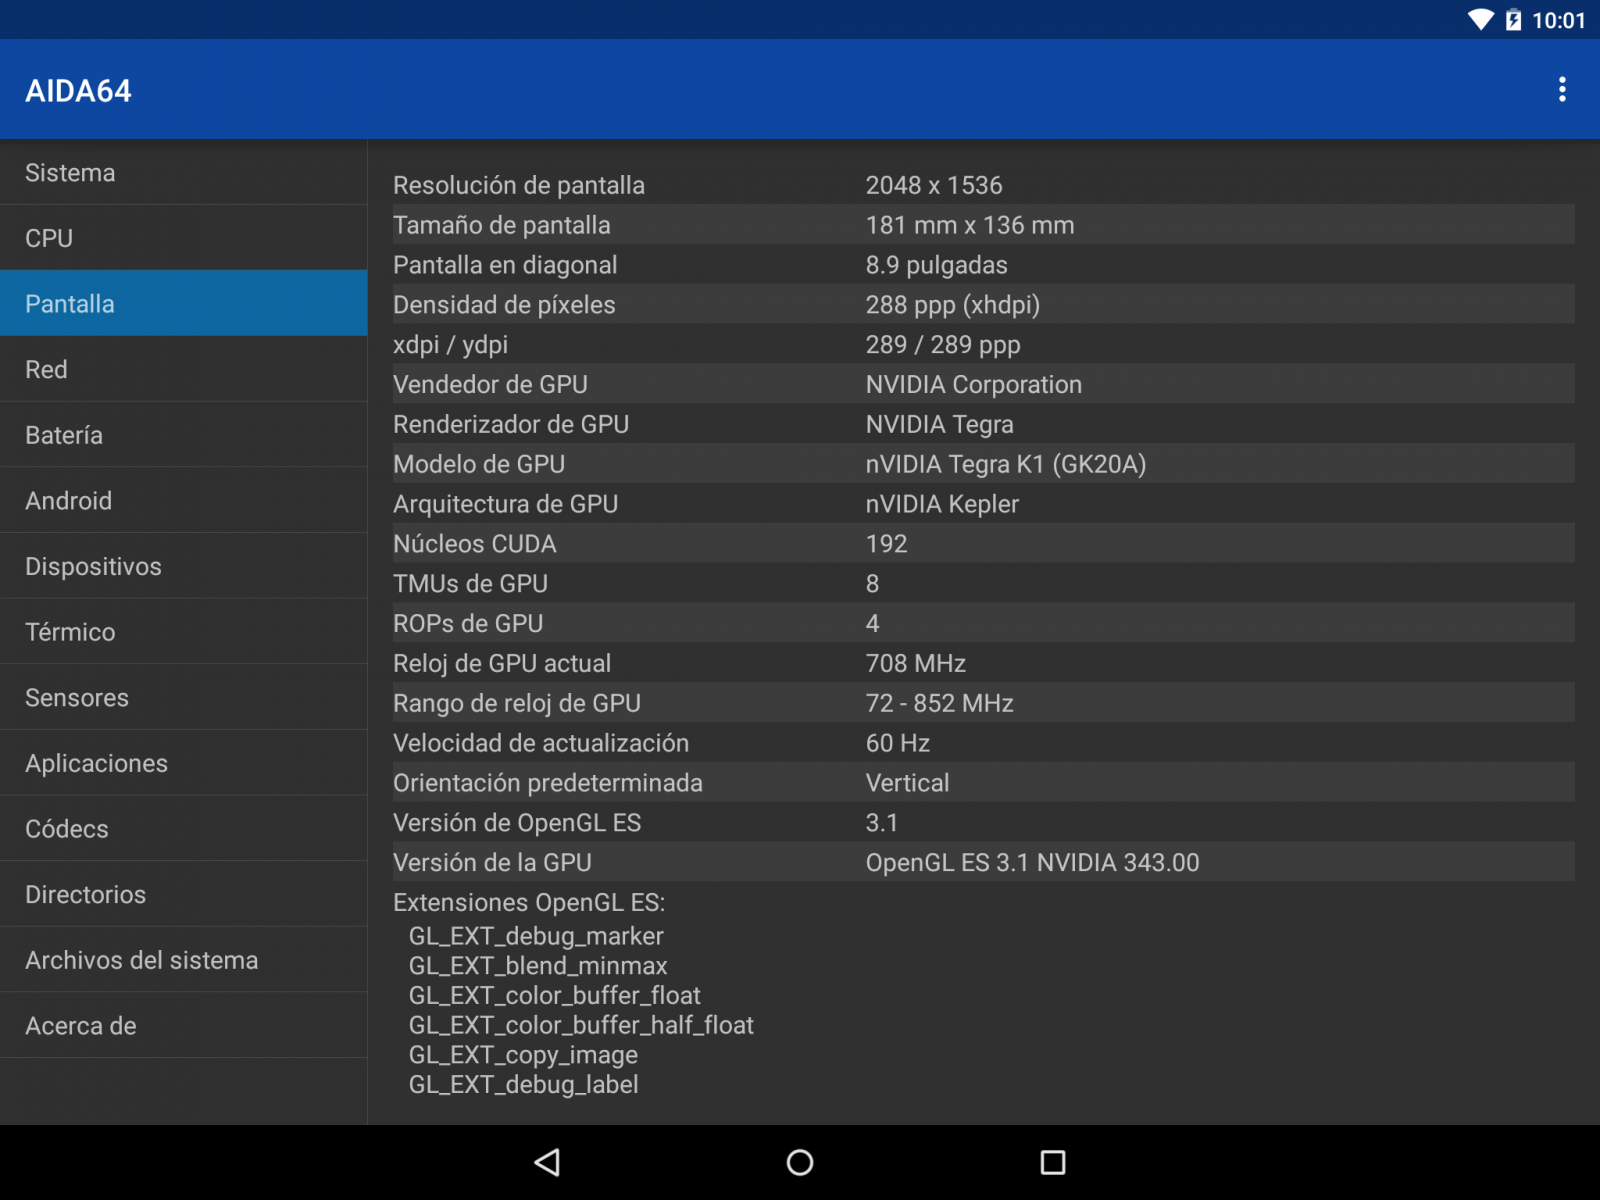This screenshot has width=1600, height=1200.
Task: View the Térmico temperature section
Action: [x=183, y=632]
